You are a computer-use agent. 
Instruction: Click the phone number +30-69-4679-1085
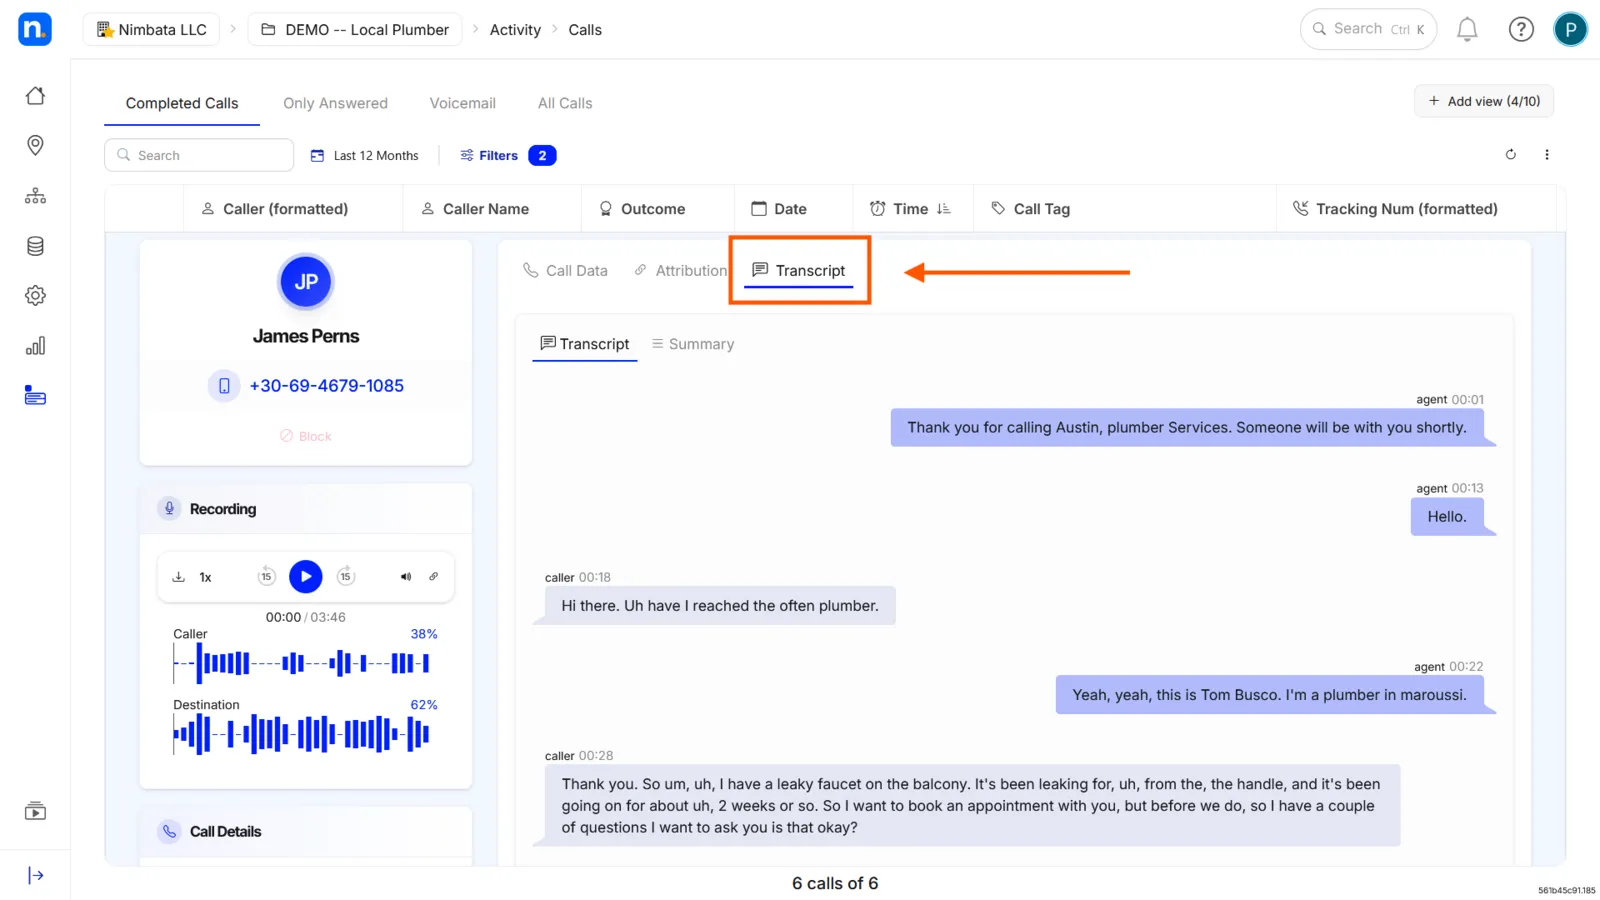(326, 386)
